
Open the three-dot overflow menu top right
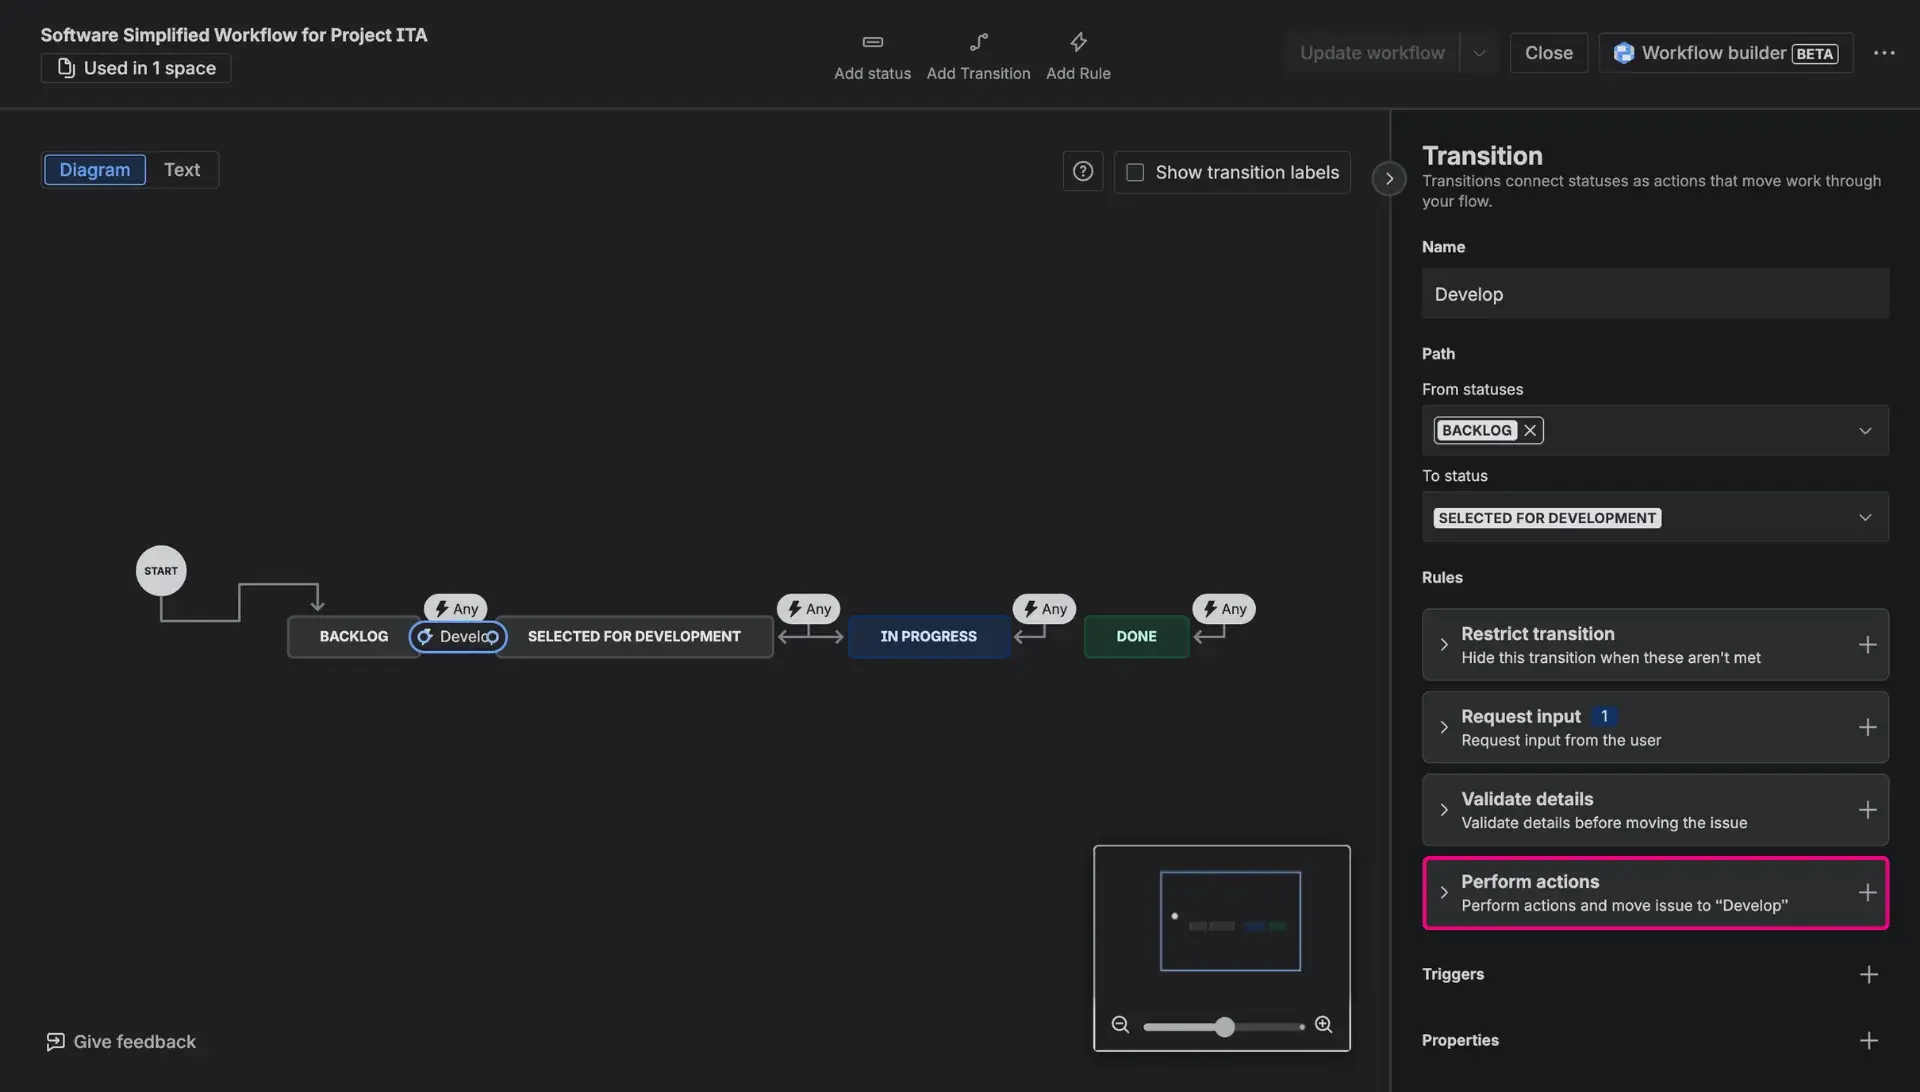1885,53
